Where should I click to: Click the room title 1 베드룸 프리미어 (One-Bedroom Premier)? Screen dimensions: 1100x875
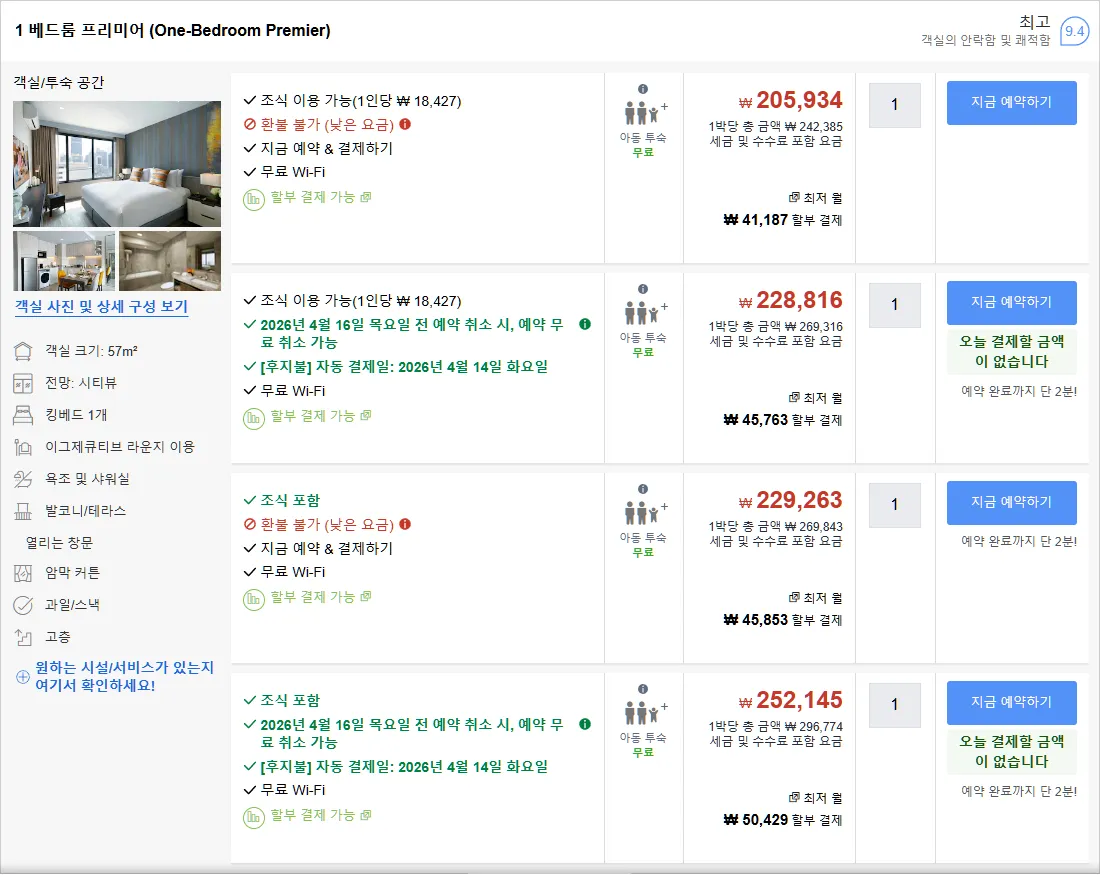173,31
